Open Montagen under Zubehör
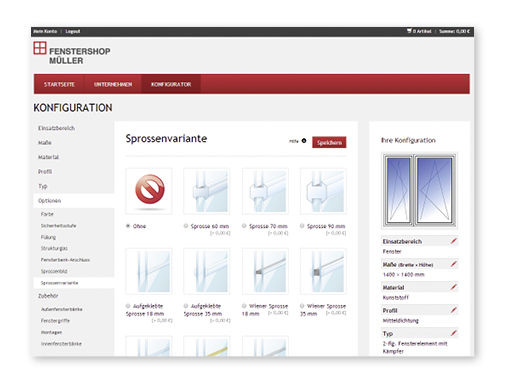This screenshot has width=511, height=372. tap(51, 332)
